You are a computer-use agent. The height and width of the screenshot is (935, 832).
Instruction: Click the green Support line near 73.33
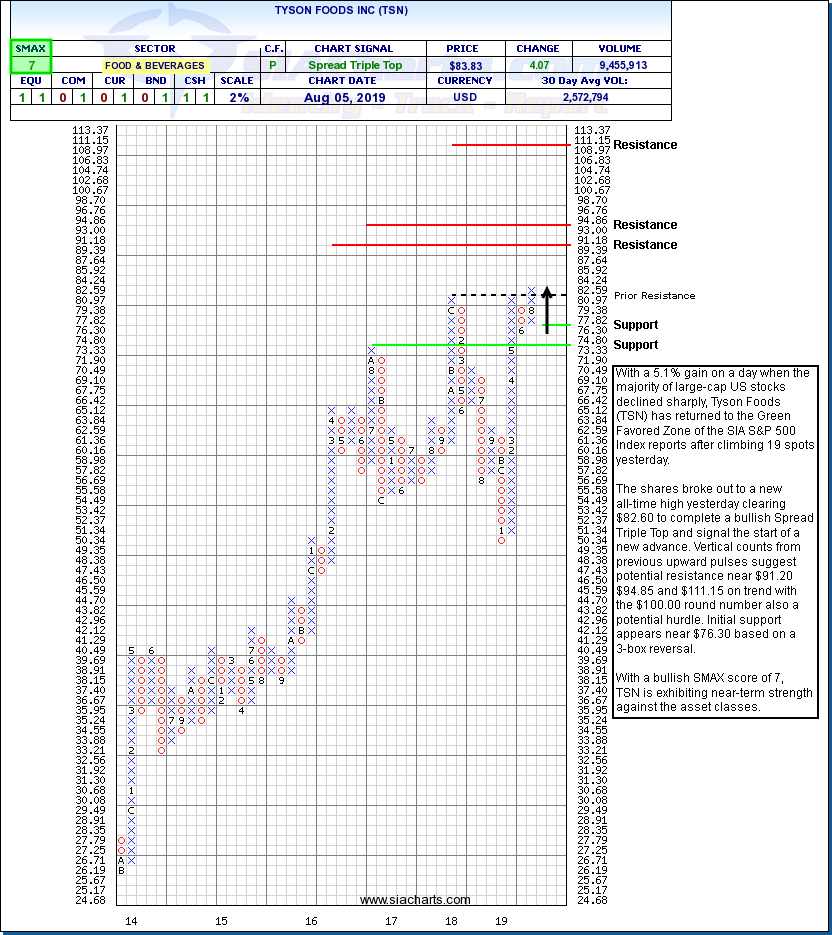pyautogui.click(x=470, y=345)
